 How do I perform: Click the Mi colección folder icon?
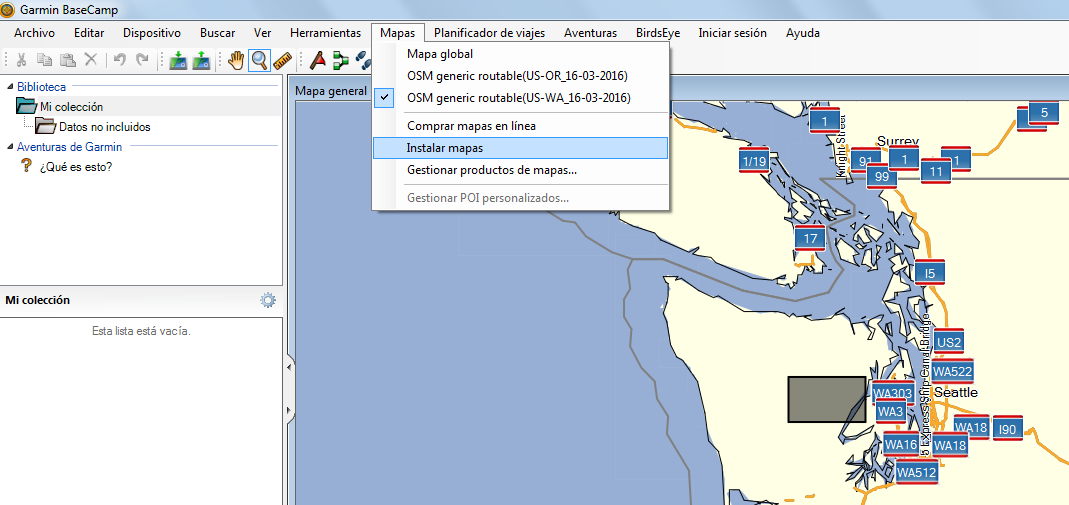(x=26, y=106)
